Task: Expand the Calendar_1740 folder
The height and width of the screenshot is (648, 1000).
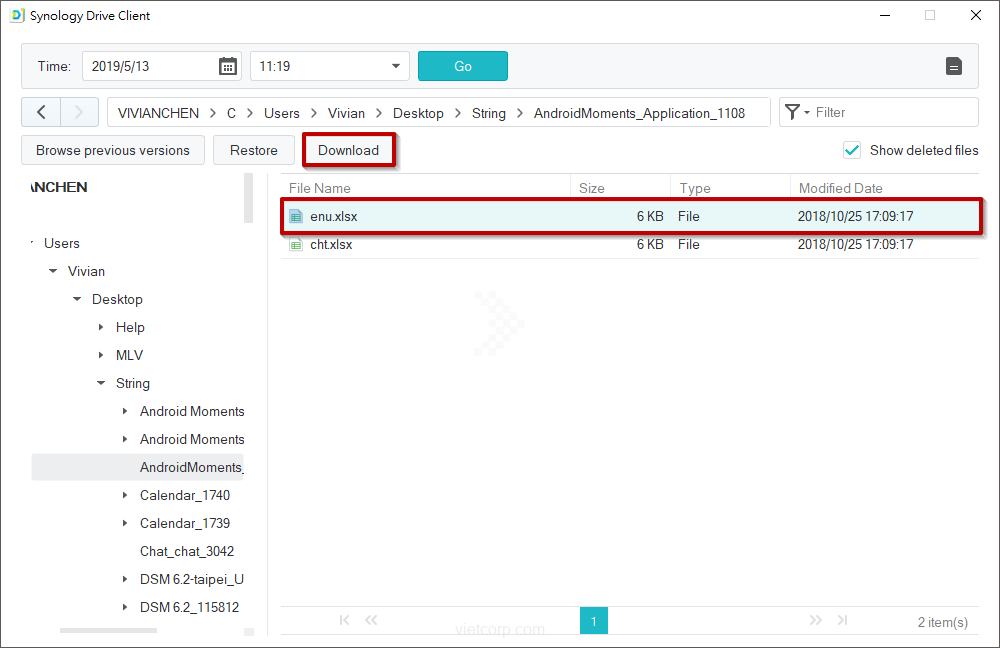Action: [x=125, y=495]
